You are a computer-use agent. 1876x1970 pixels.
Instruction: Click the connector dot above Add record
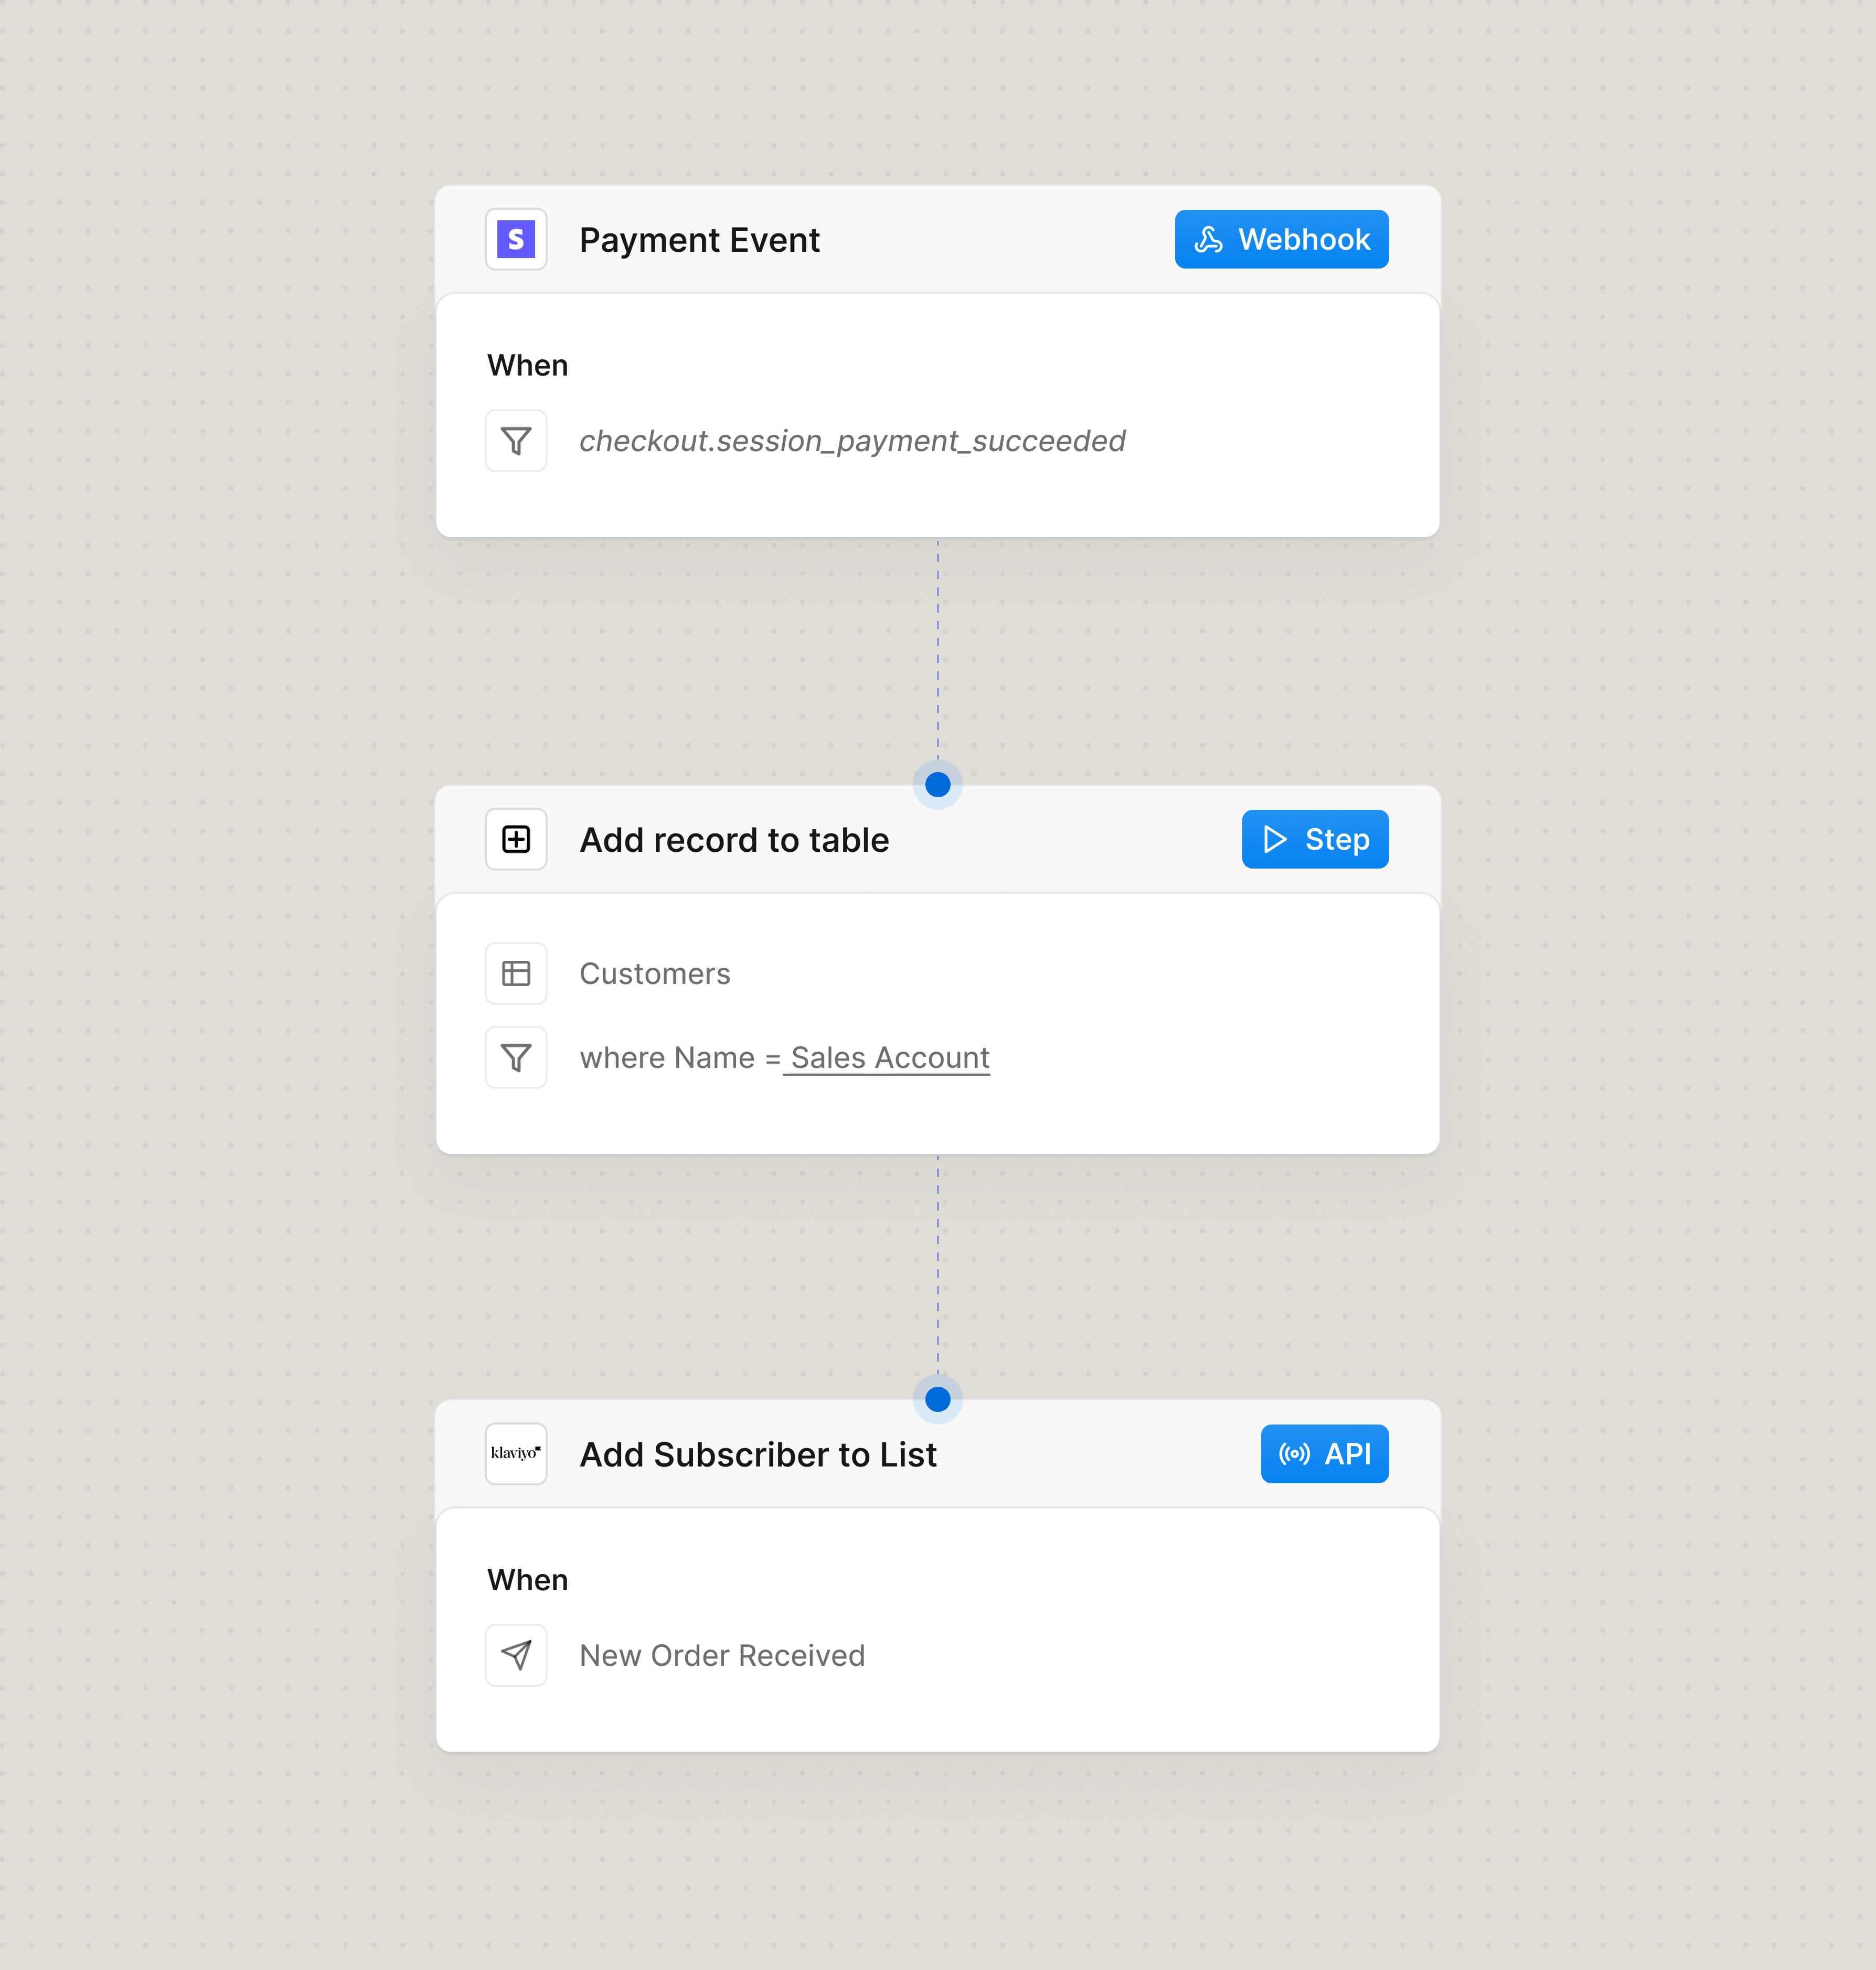click(937, 785)
